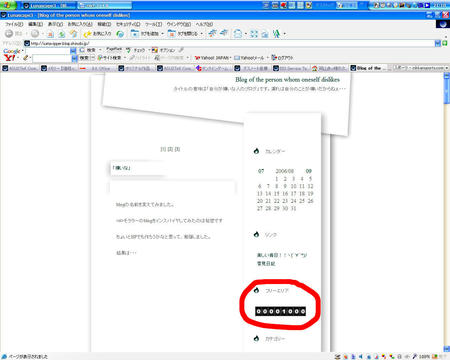Click the vertical scrollbar thumb
Image resolution: width=450 pixels, height=360 pixels.
tap(447, 91)
